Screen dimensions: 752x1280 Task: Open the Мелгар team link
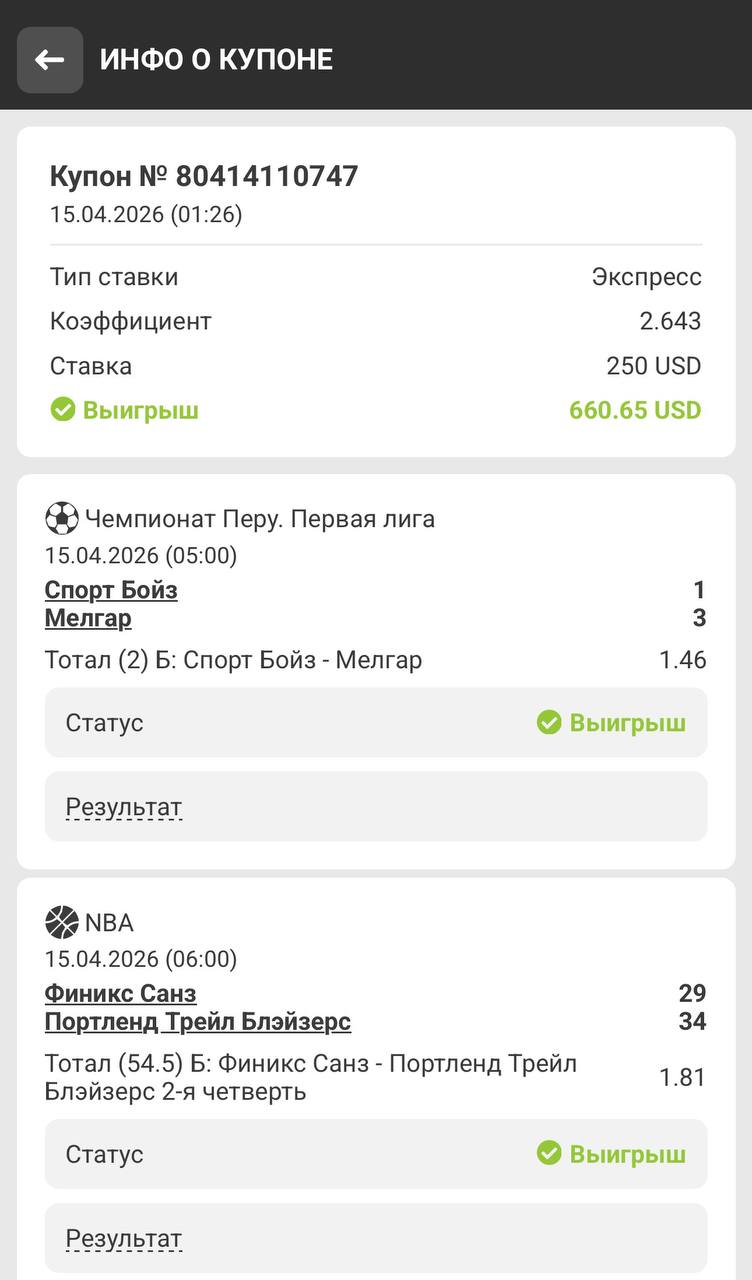pyautogui.click(x=88, y=618)
